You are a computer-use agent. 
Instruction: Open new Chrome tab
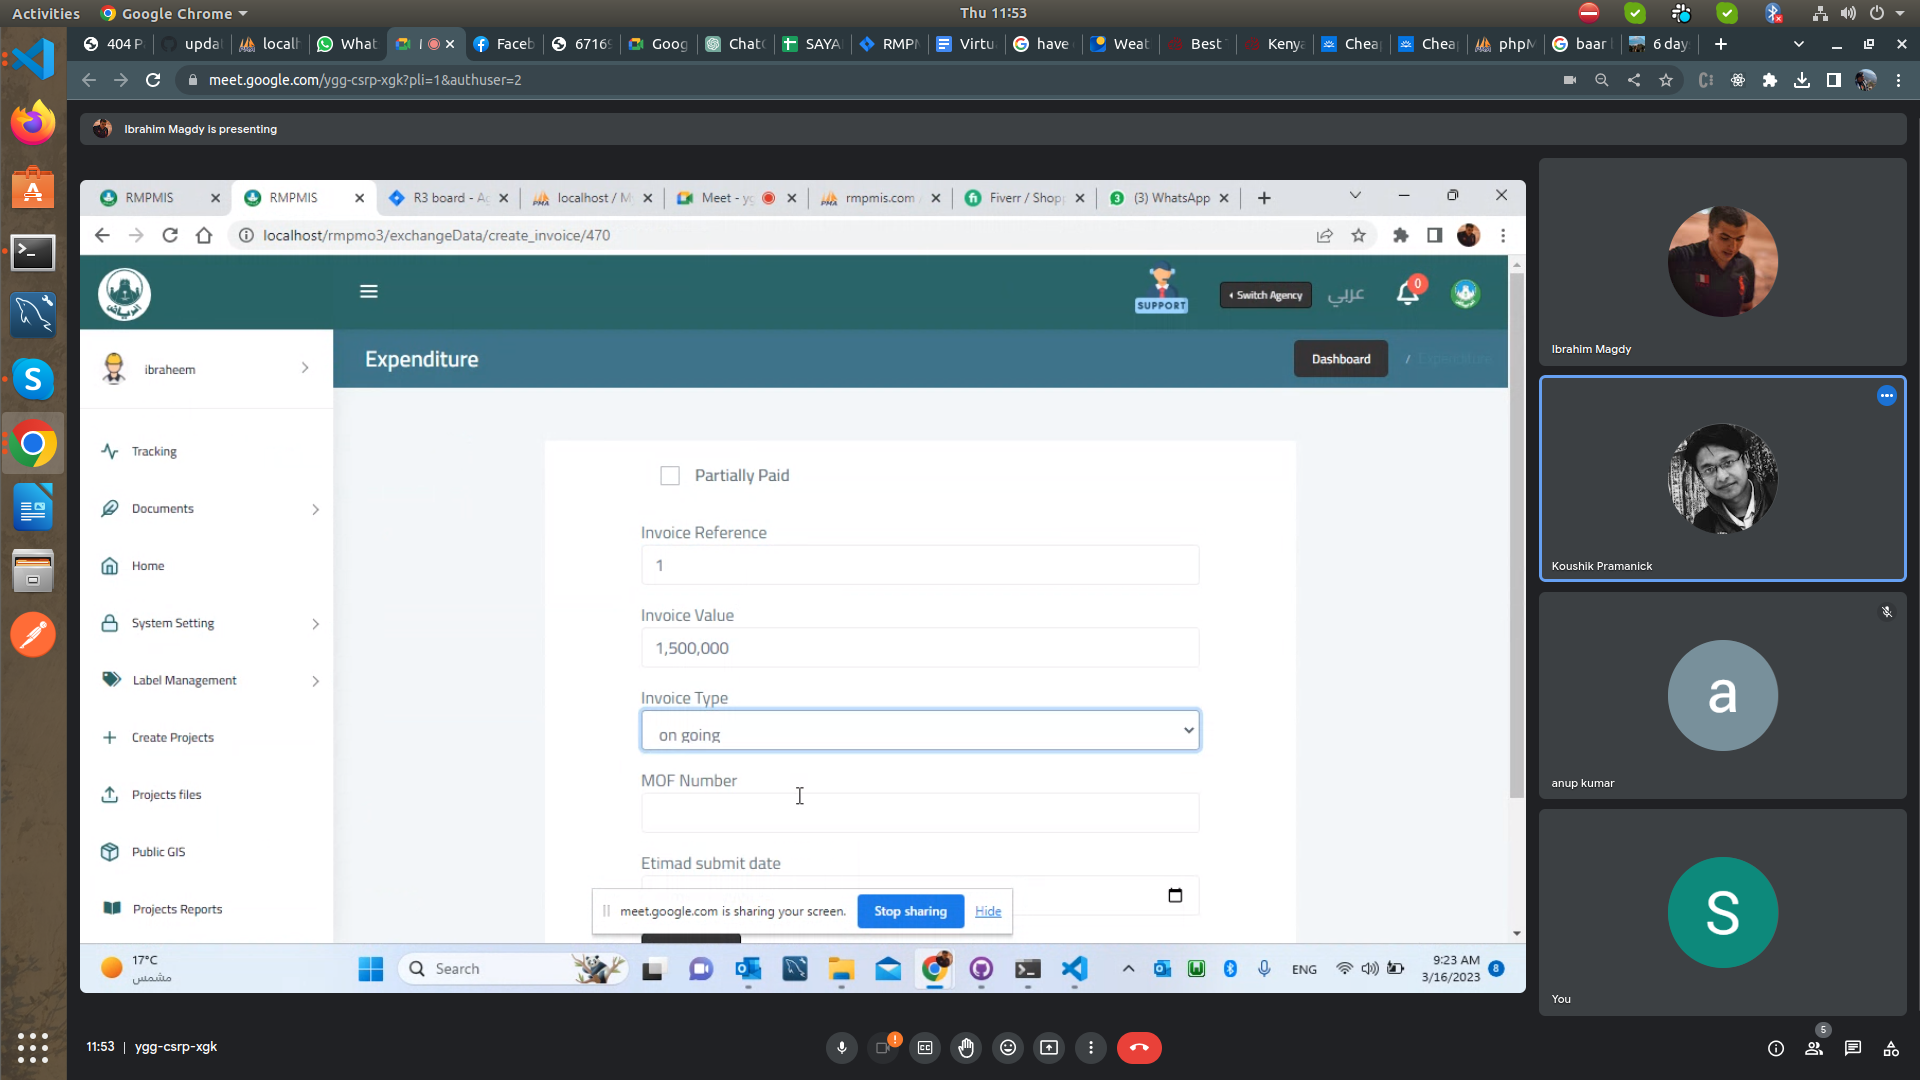1720,44
